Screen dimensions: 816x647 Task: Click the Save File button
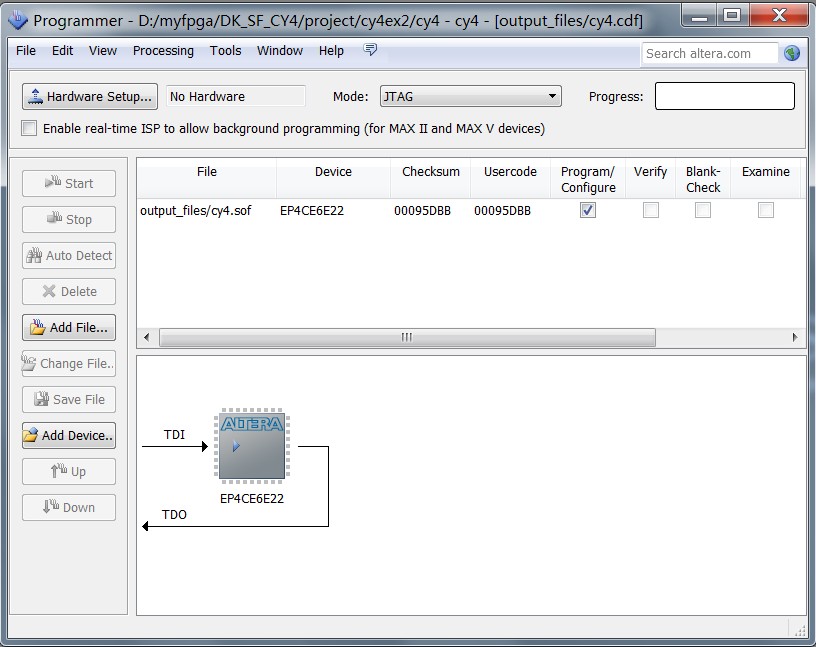tap(69, 399)
